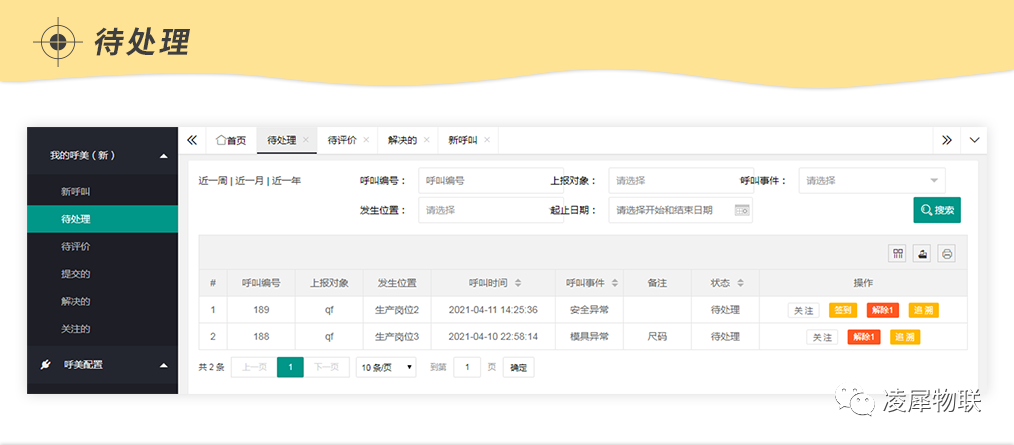Go to the 首页 tab
This screenshot has height=445, width=1014.
point(231,140)
